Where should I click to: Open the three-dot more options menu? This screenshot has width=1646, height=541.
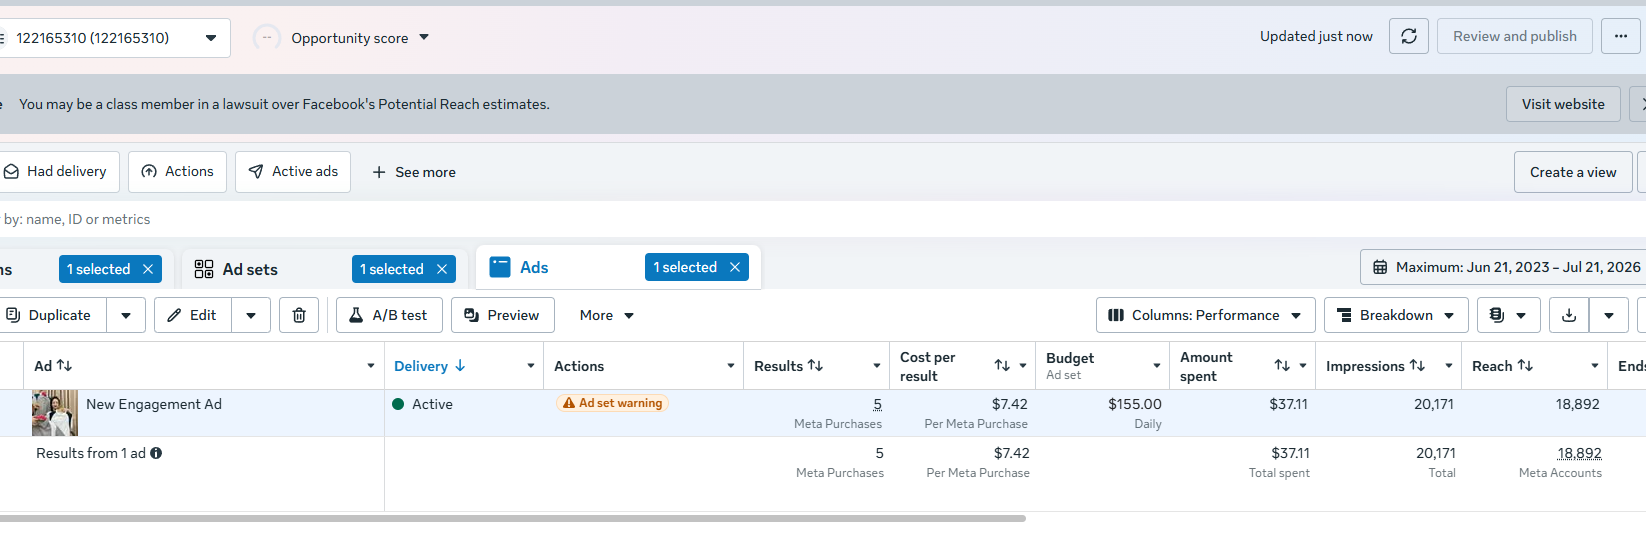pyautogui.click(x=1621, y=36)
